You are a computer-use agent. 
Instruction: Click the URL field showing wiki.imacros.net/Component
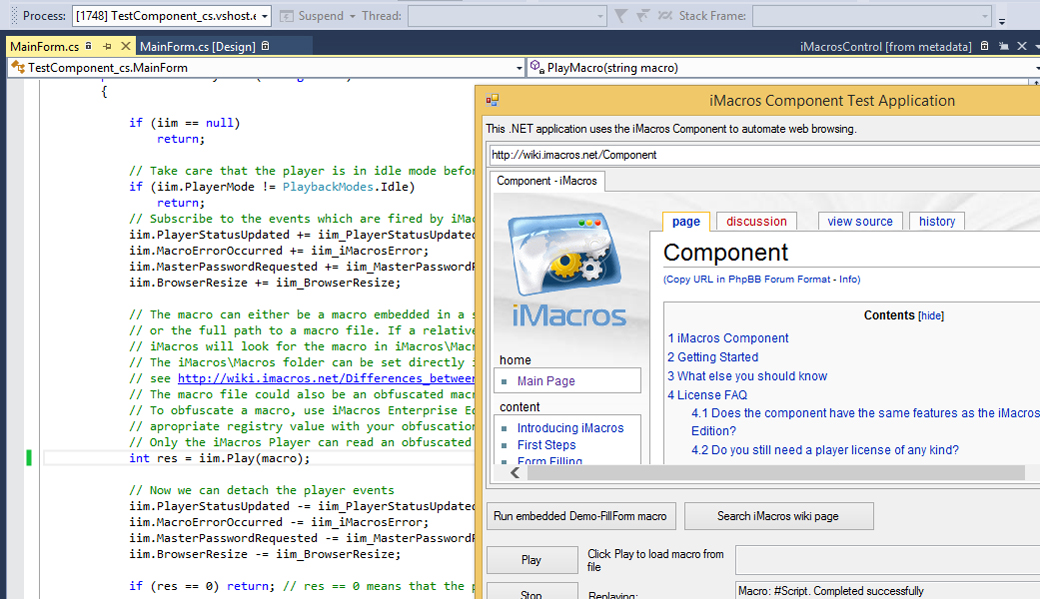(763, 155)
